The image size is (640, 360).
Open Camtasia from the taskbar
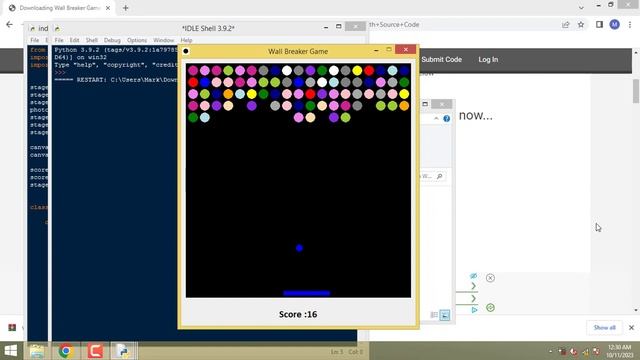(x=95, y=351)
